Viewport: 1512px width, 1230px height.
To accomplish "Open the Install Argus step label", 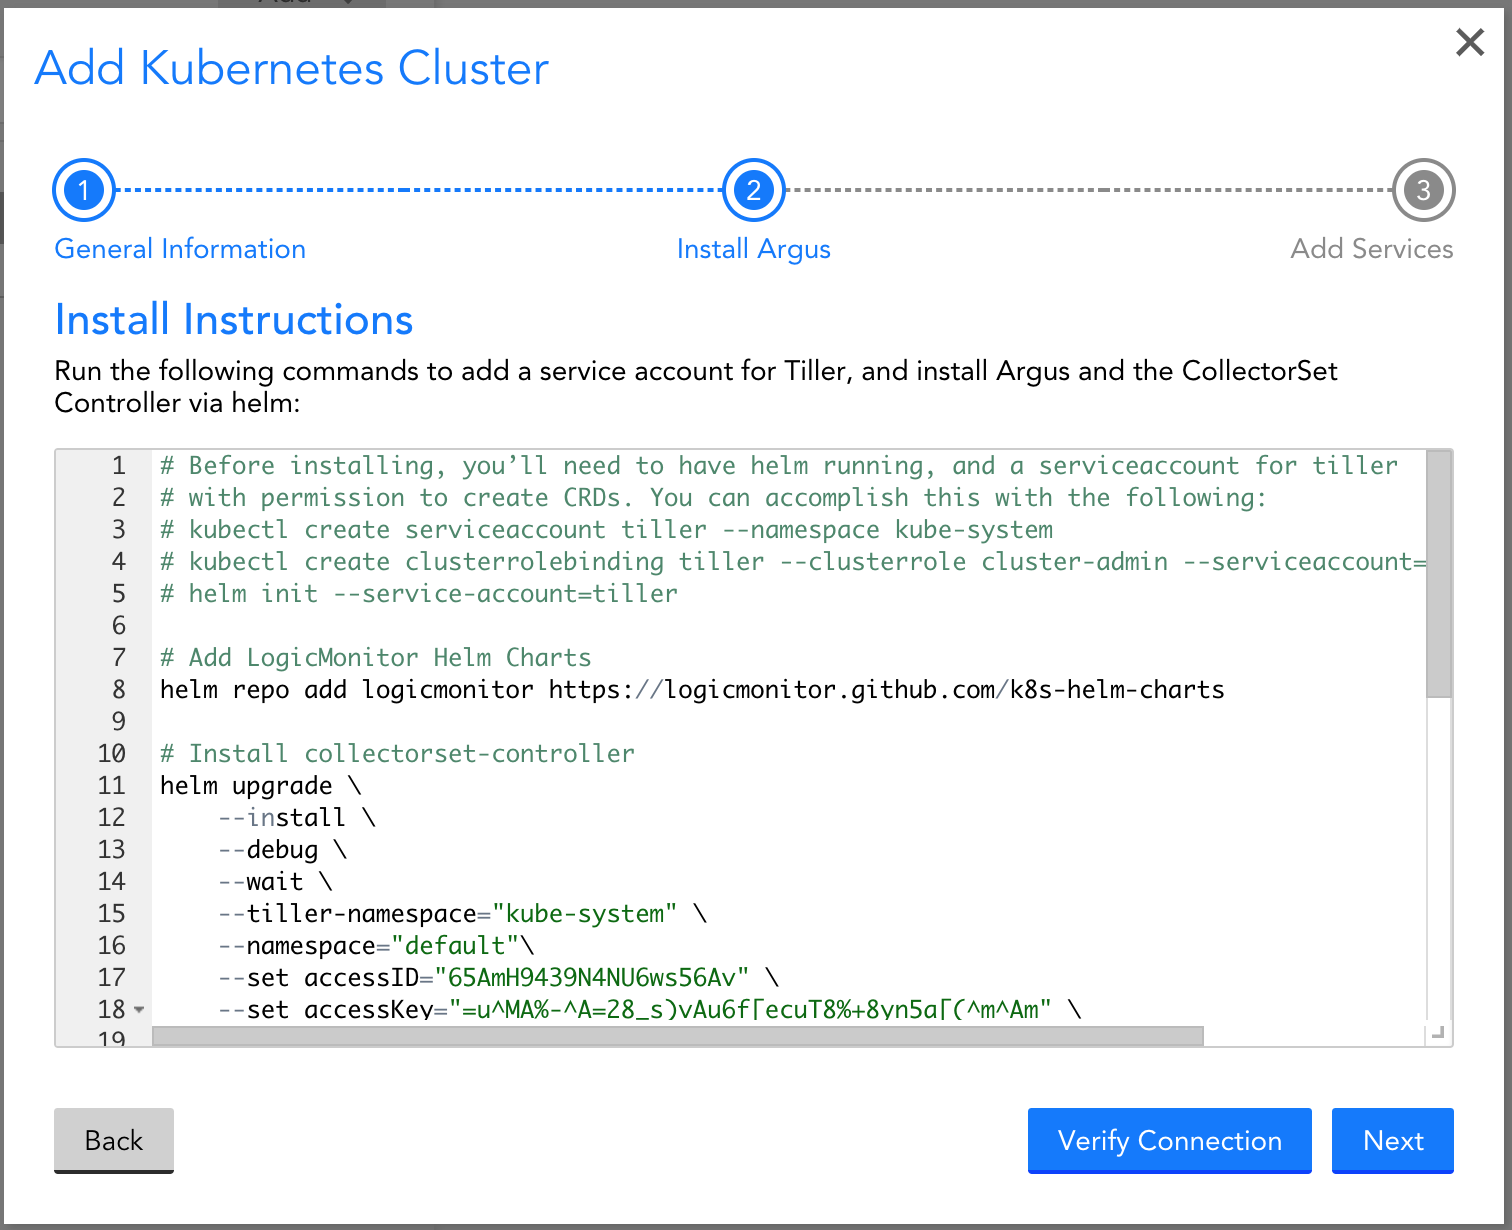I will coord(754,249).
